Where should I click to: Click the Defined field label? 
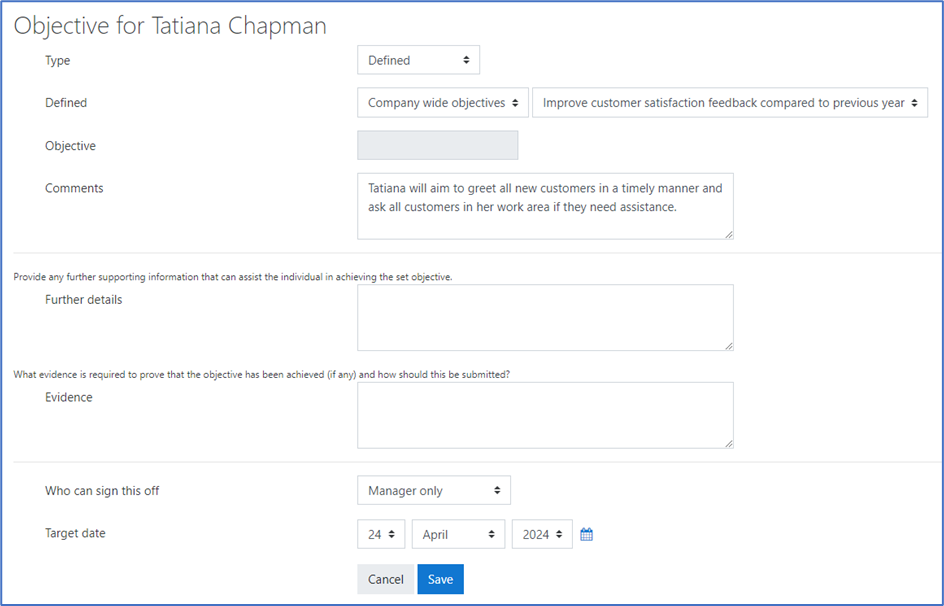(x=66, y=103)
